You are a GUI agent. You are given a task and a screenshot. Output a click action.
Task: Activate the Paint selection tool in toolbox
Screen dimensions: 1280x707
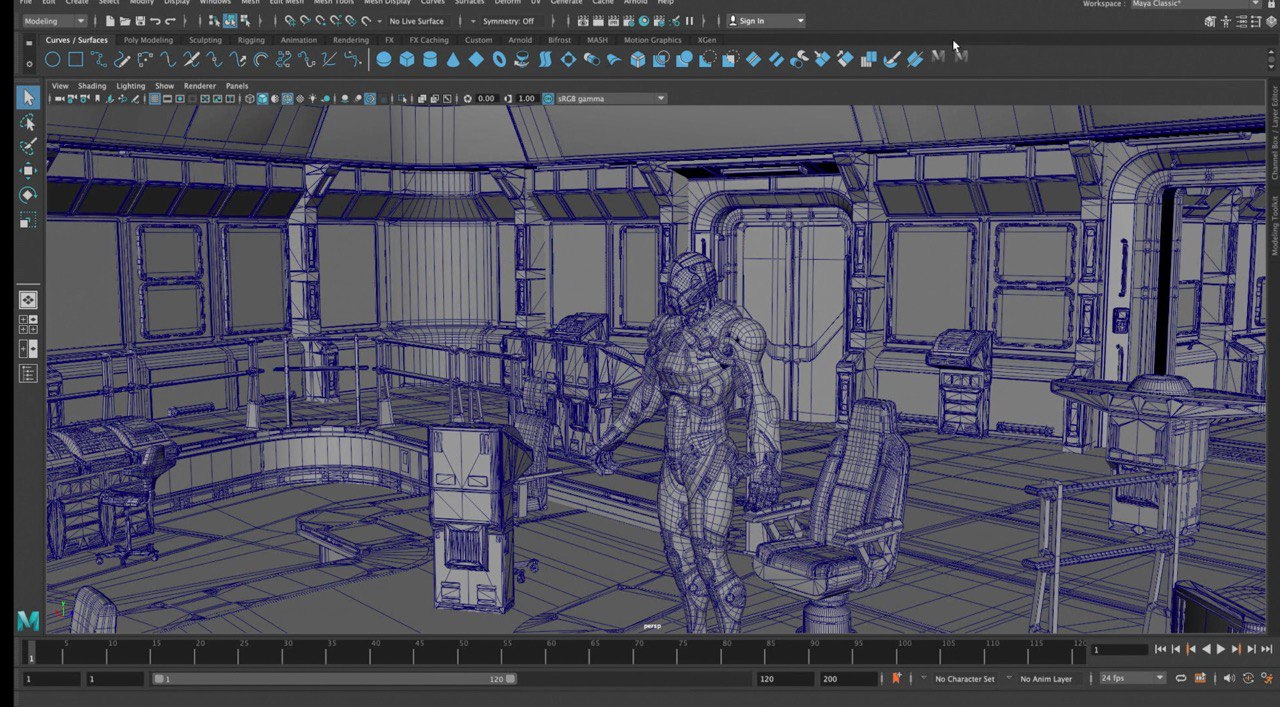(28, 146)
